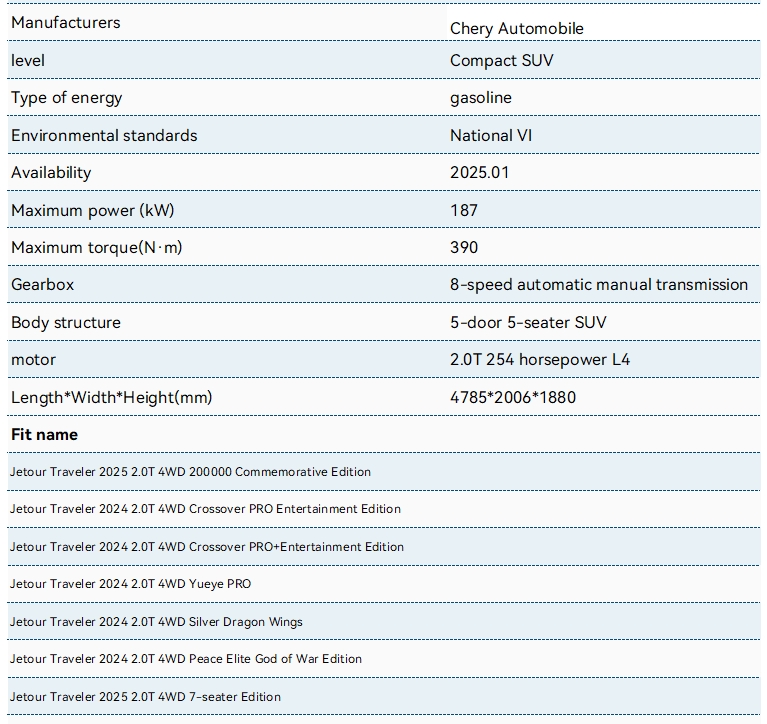This screenshot has height=724, width=767.
Task: Select the 4785*2006*1880 dimensions value
Action: (513, 397)
